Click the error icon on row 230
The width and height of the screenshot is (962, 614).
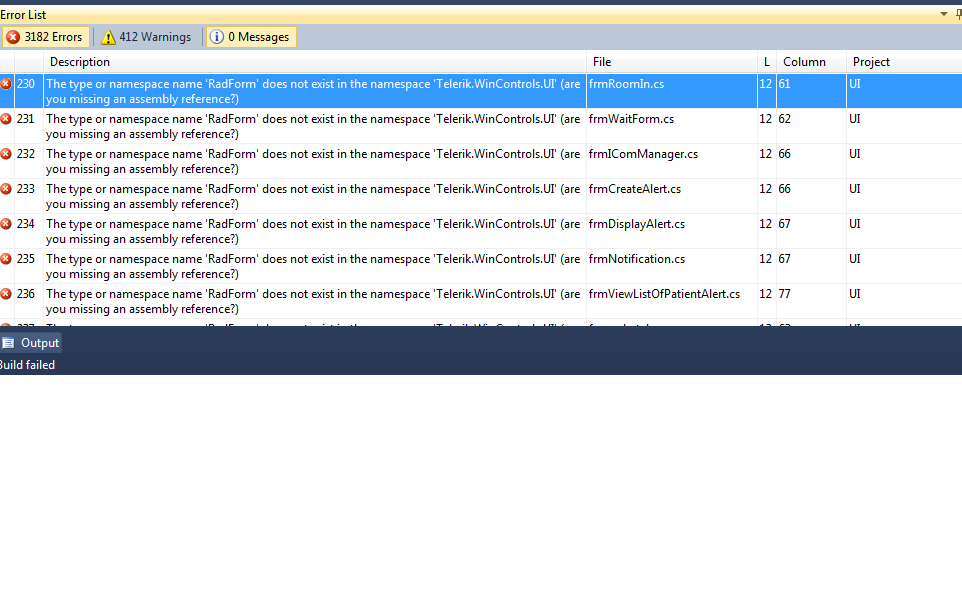[6, 84]
